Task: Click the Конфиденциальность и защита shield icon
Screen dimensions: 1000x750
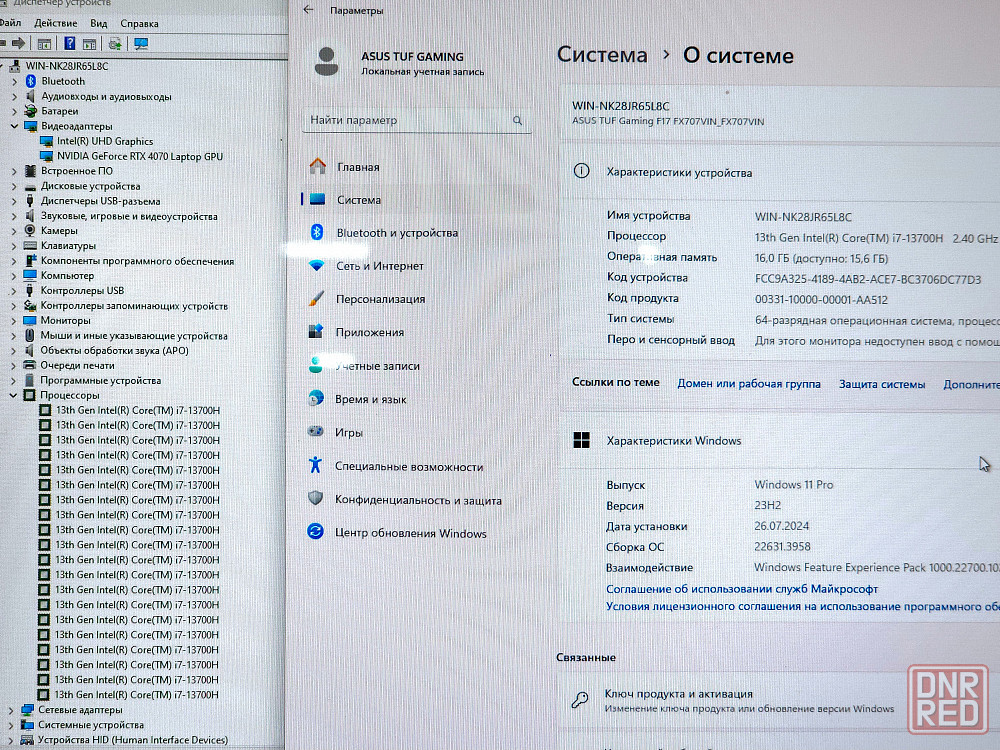Action: point(315,499)
